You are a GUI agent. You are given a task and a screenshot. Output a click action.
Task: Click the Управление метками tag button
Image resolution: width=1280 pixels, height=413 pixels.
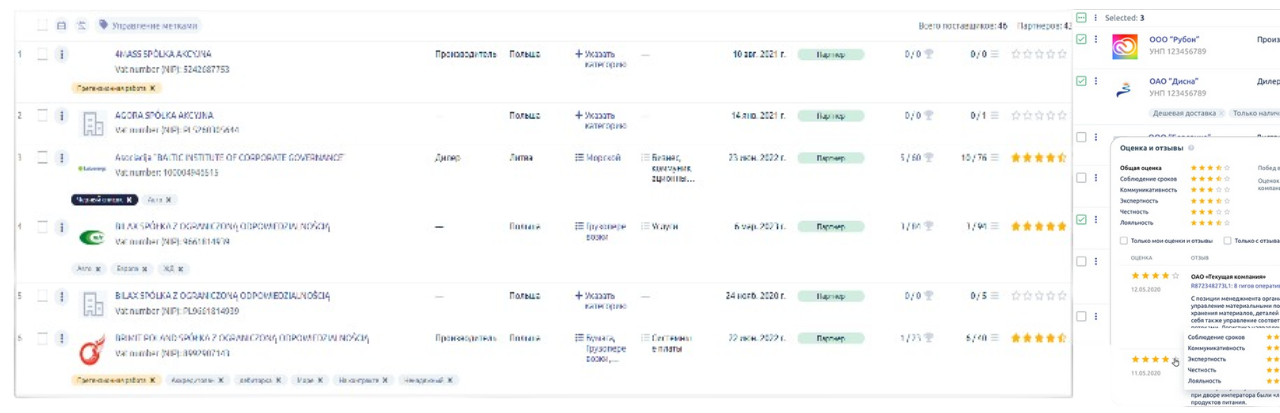148,26
